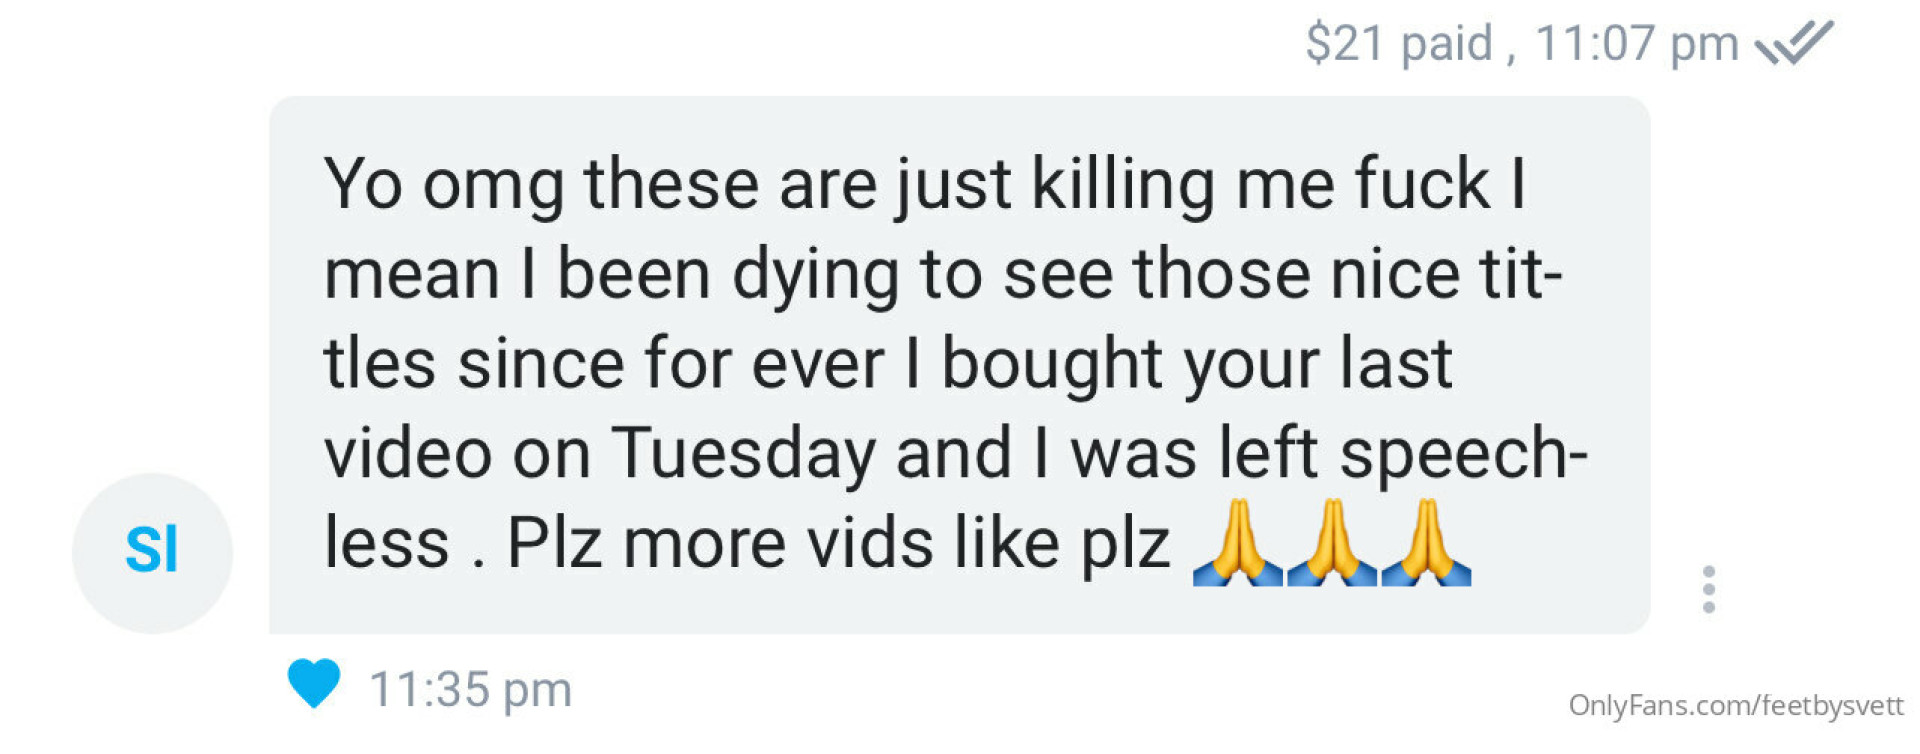The image size is (1920, 754).
Task: Click the 11:35 pm message timestamp
Action: click(x=470, y=689)
